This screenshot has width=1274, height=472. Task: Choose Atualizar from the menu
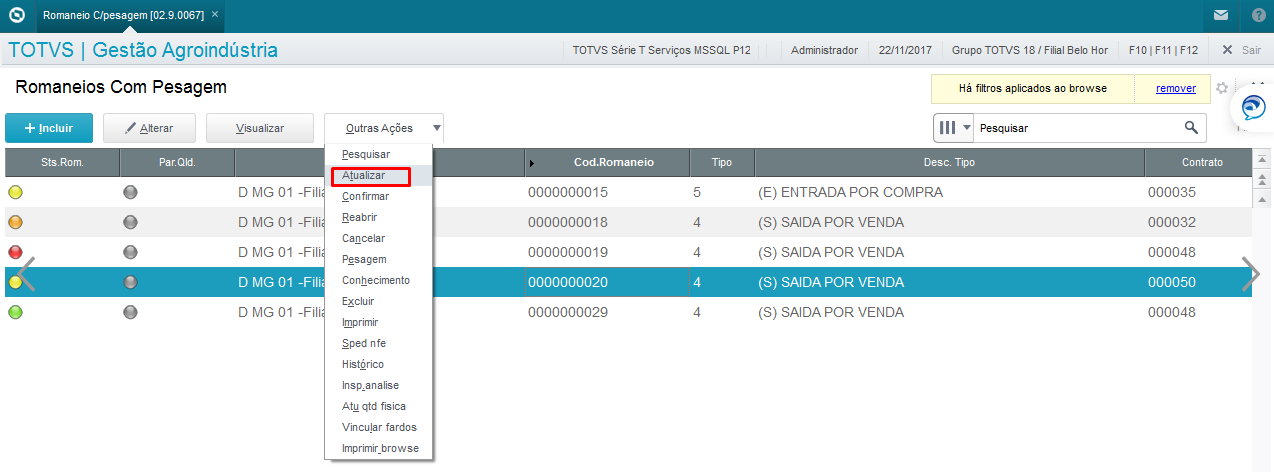(363, 175)
